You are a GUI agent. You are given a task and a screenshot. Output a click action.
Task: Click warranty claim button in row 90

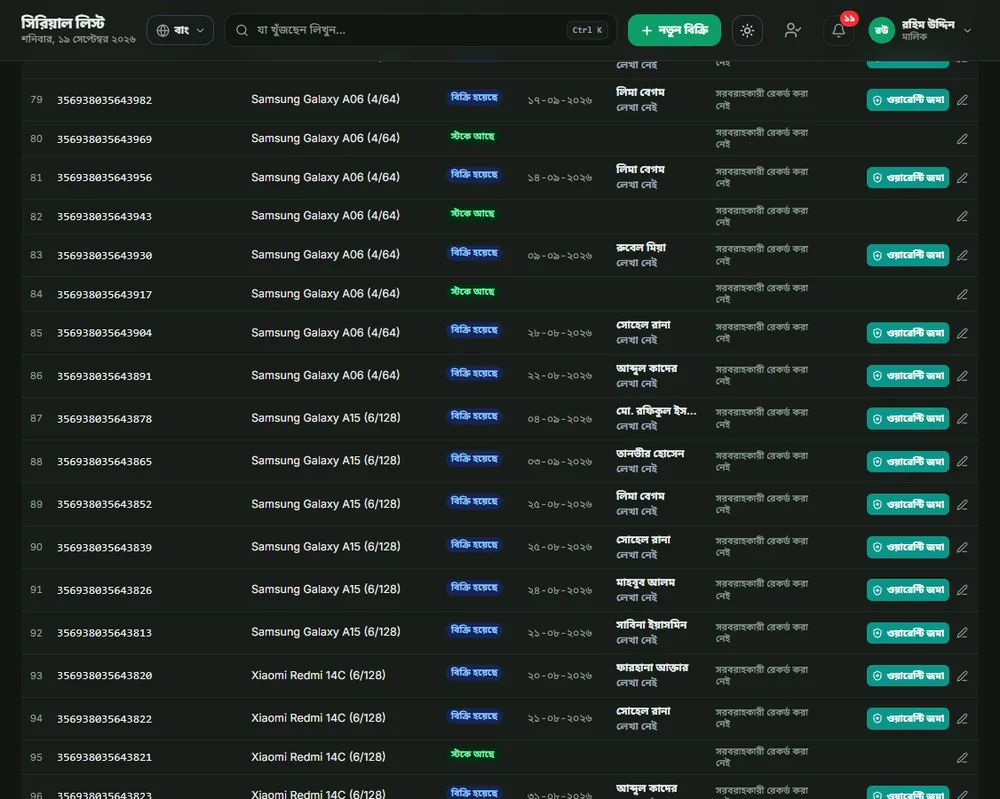pos(908,547)
